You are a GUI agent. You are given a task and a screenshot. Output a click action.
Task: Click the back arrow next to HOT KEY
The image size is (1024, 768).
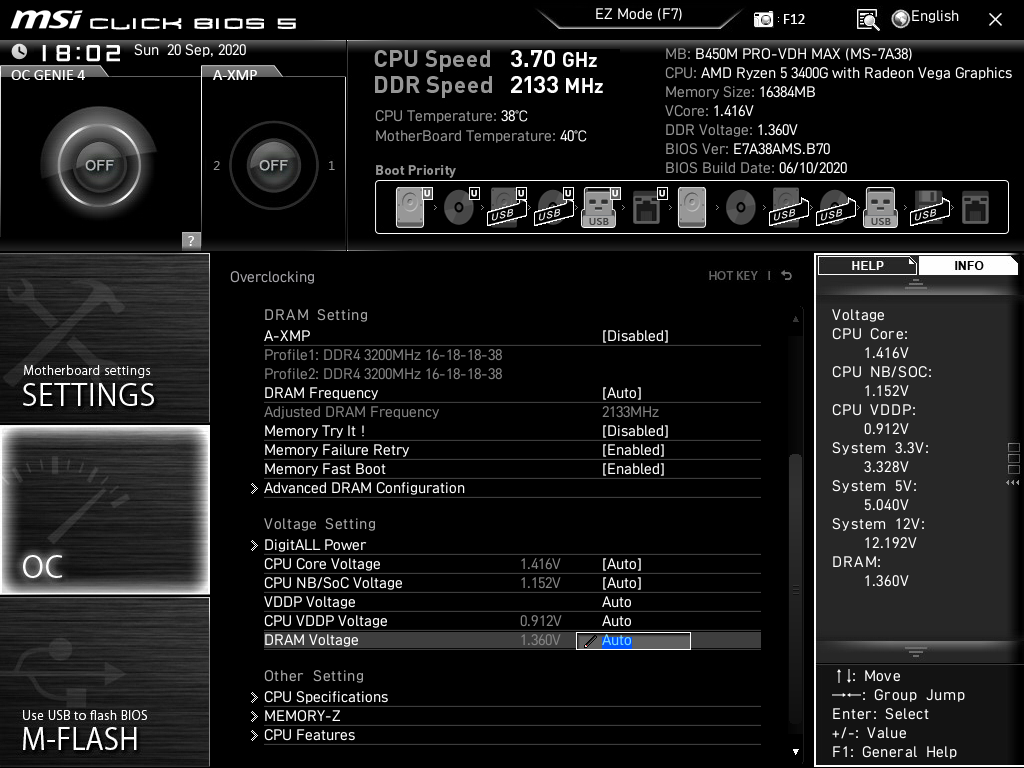tap(787, 276)
